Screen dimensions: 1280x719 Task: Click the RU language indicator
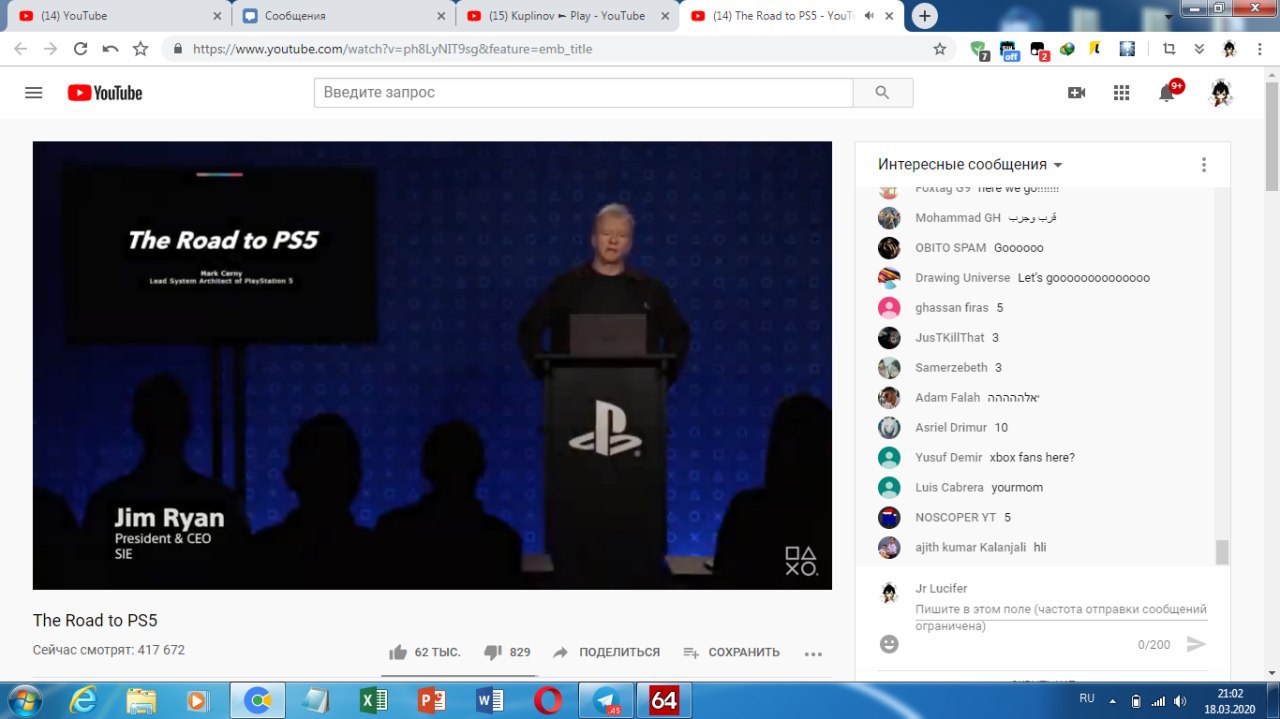tap(1087, 699)
